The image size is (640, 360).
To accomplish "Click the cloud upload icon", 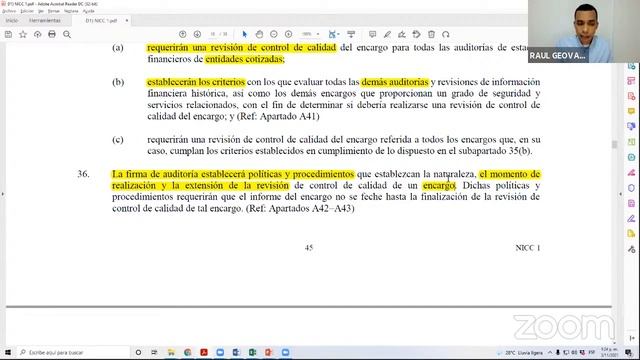I will coord(38,35).
